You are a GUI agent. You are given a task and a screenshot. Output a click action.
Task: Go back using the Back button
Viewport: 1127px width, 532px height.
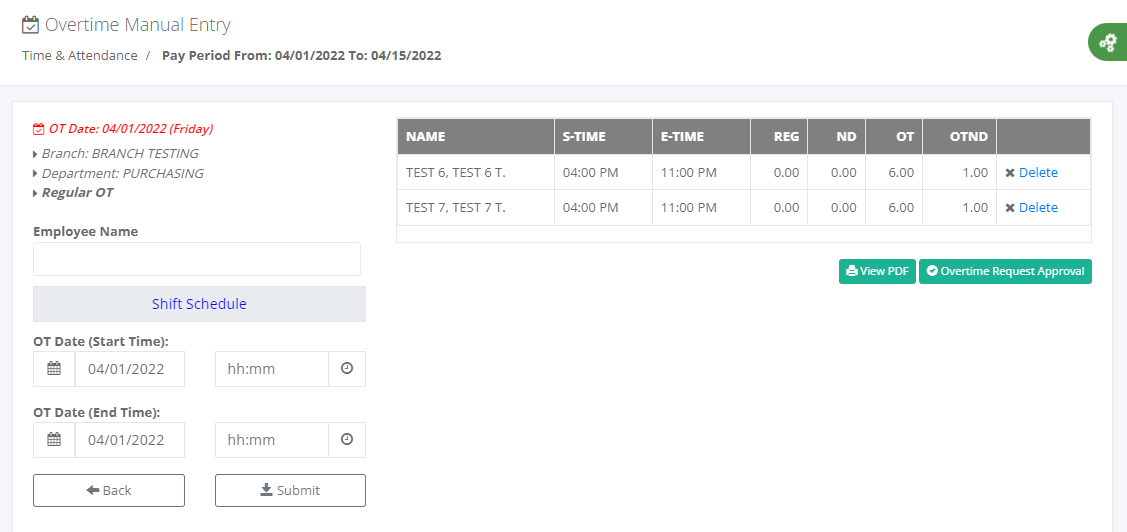point(109,491)
